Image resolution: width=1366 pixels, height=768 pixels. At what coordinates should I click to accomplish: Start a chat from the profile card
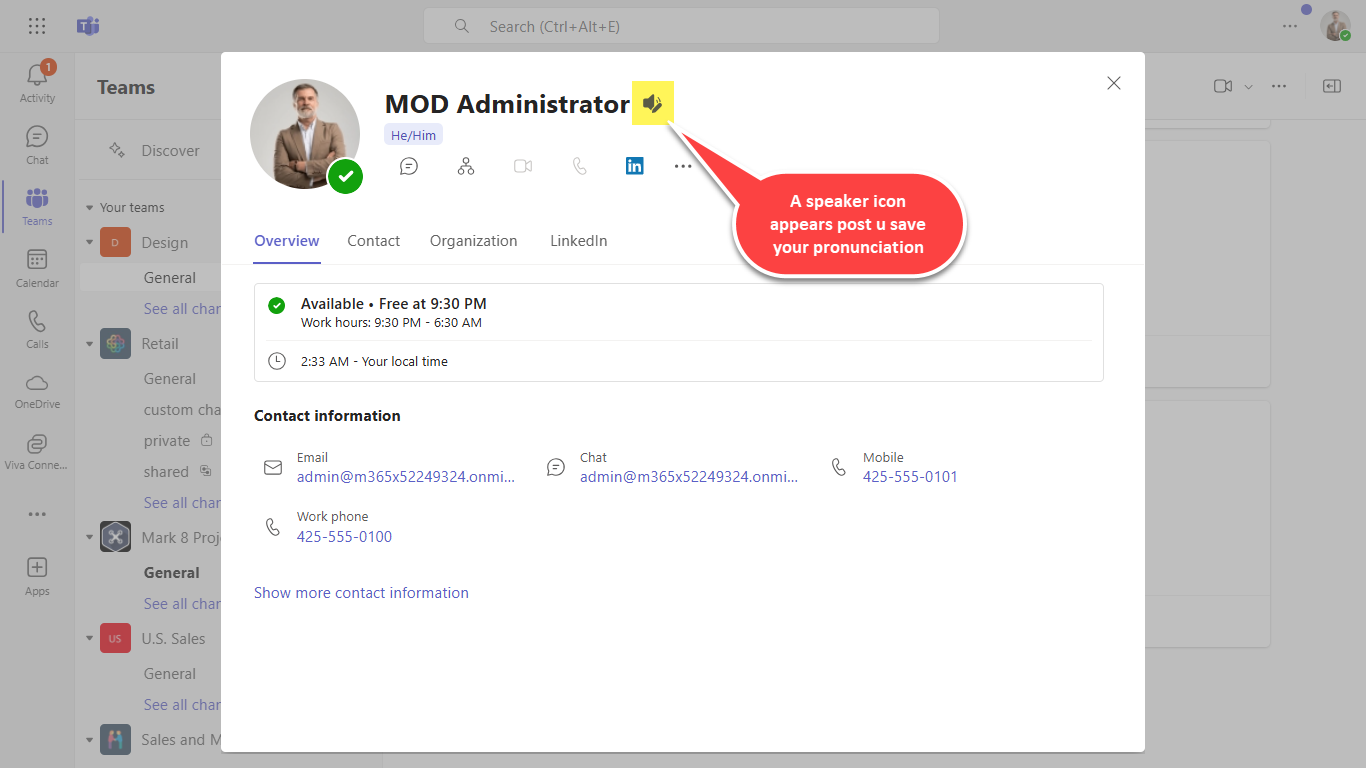point(409,166)
